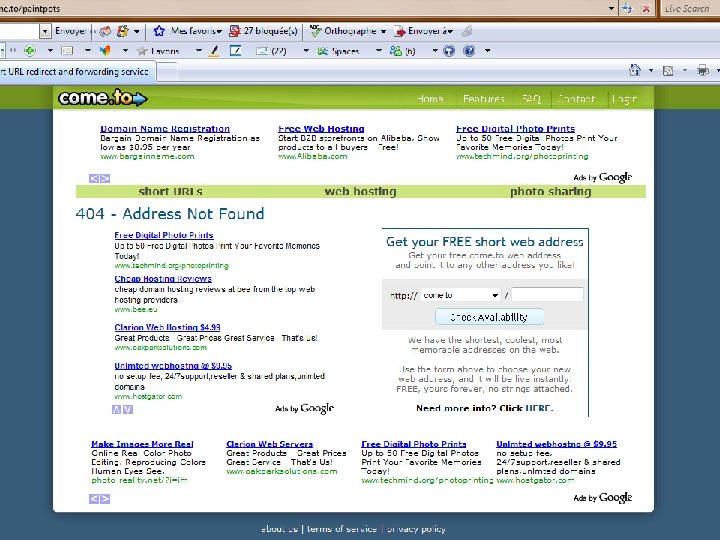The width and height of the screenshot is (720, 540).
Task: Click the printer icon
Action: [x=703, y=70]
